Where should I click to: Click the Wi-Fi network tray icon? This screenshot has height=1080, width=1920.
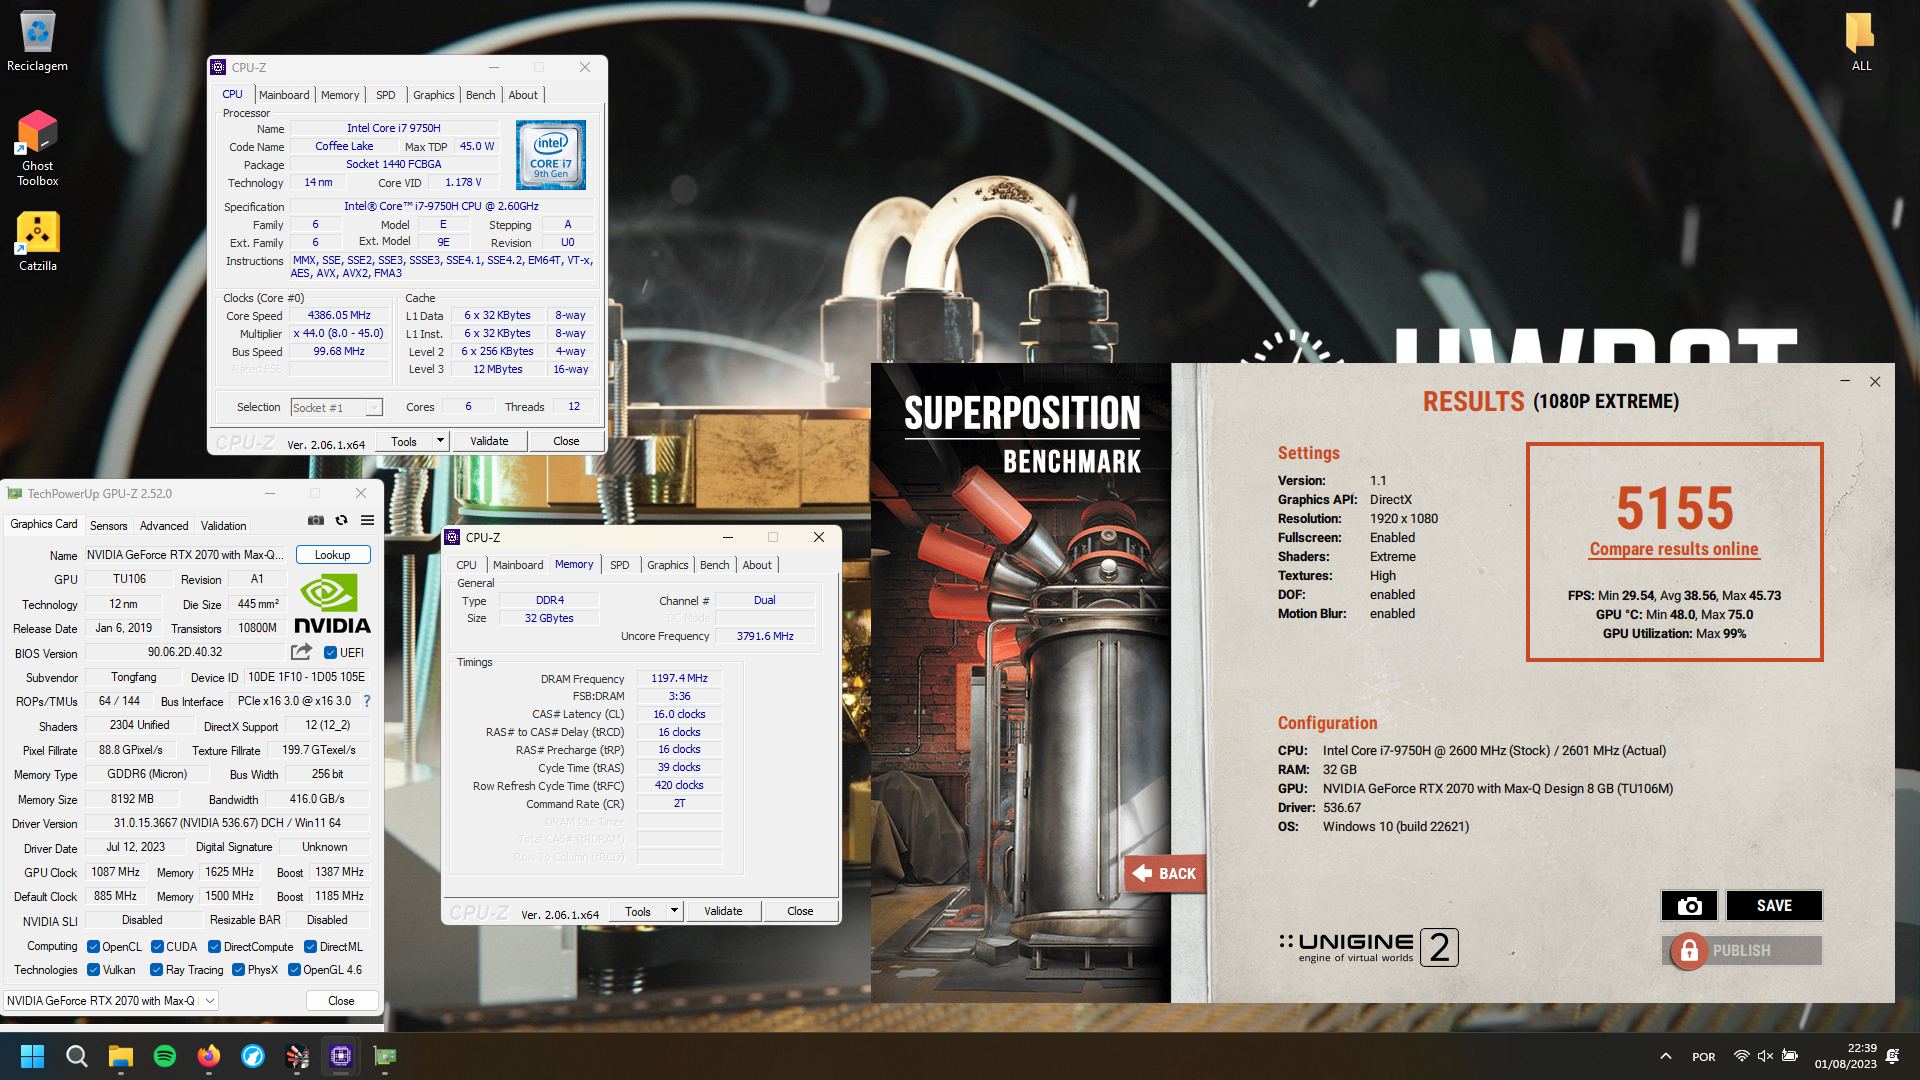1741,1056
